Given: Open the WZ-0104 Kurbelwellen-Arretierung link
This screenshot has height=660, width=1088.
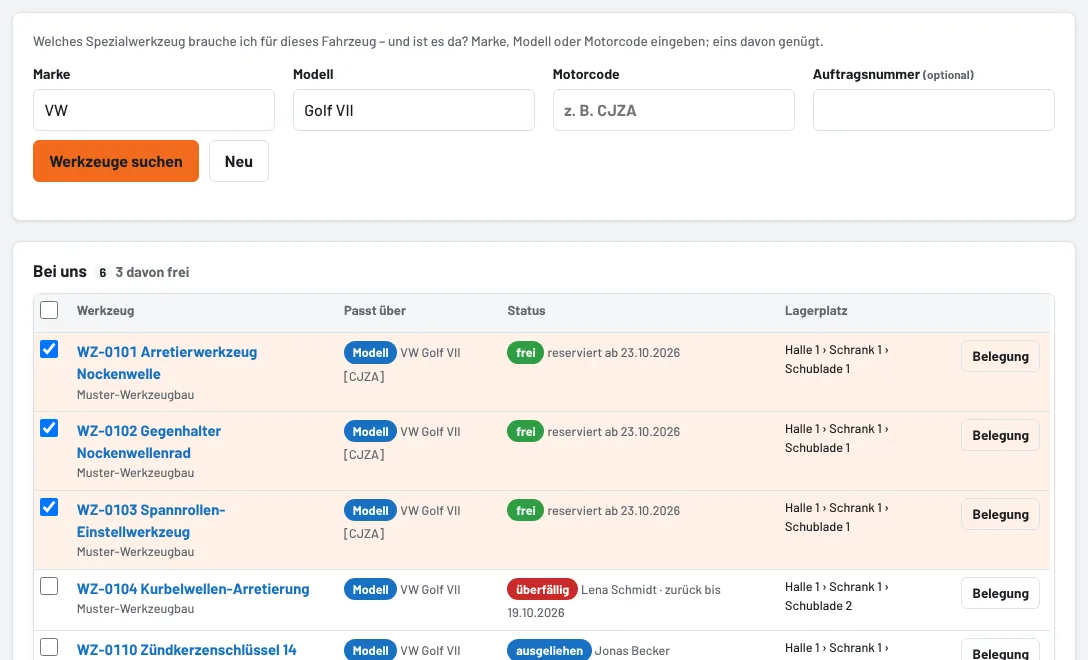Looking at the screenshot, I should [193, 589].
